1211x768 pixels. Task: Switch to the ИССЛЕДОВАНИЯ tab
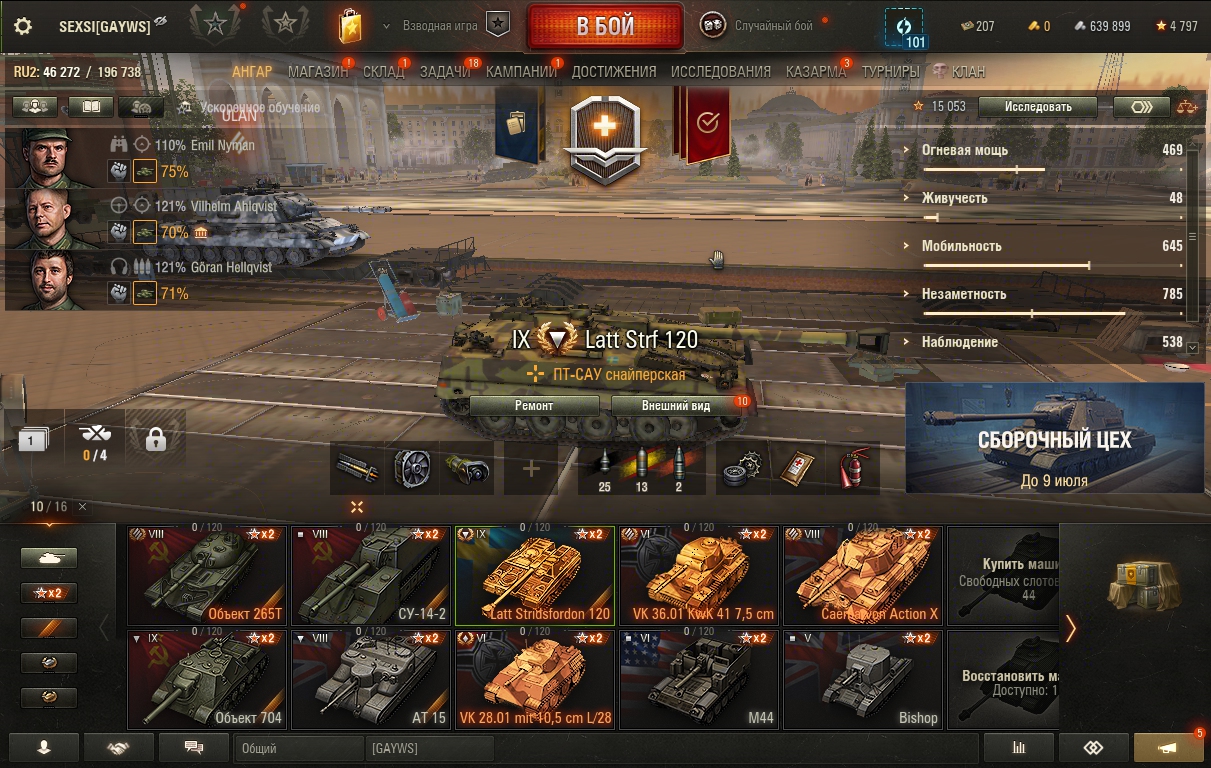721,72
